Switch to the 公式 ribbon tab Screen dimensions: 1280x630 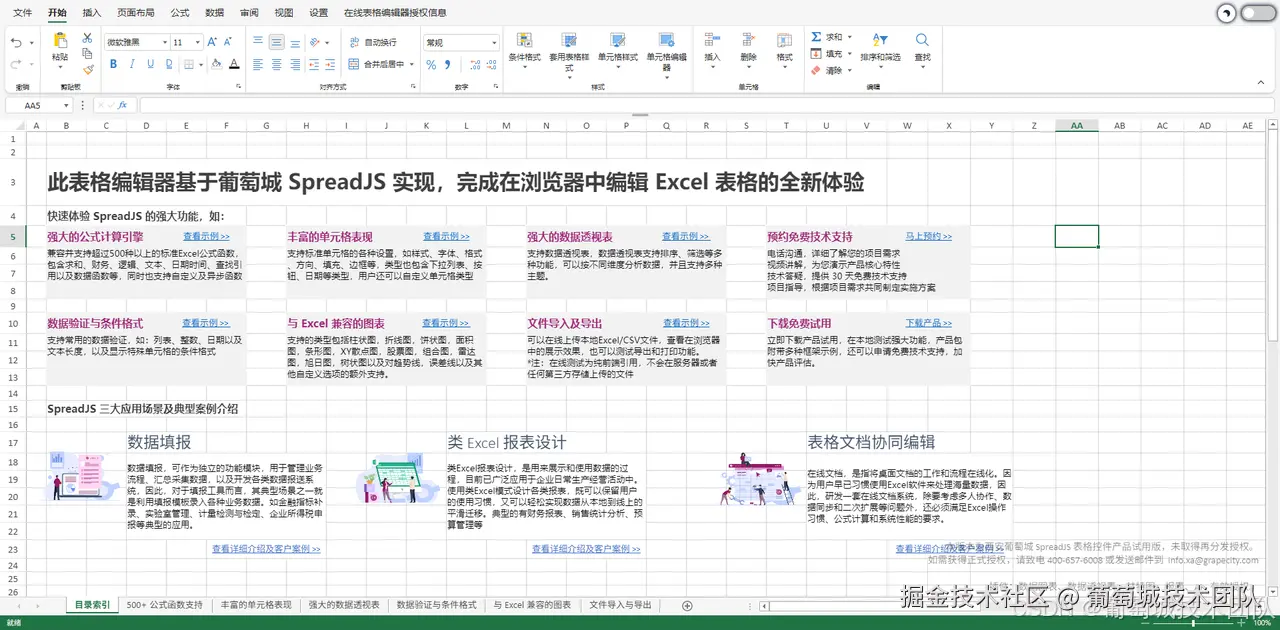click(x=179, y=13)
